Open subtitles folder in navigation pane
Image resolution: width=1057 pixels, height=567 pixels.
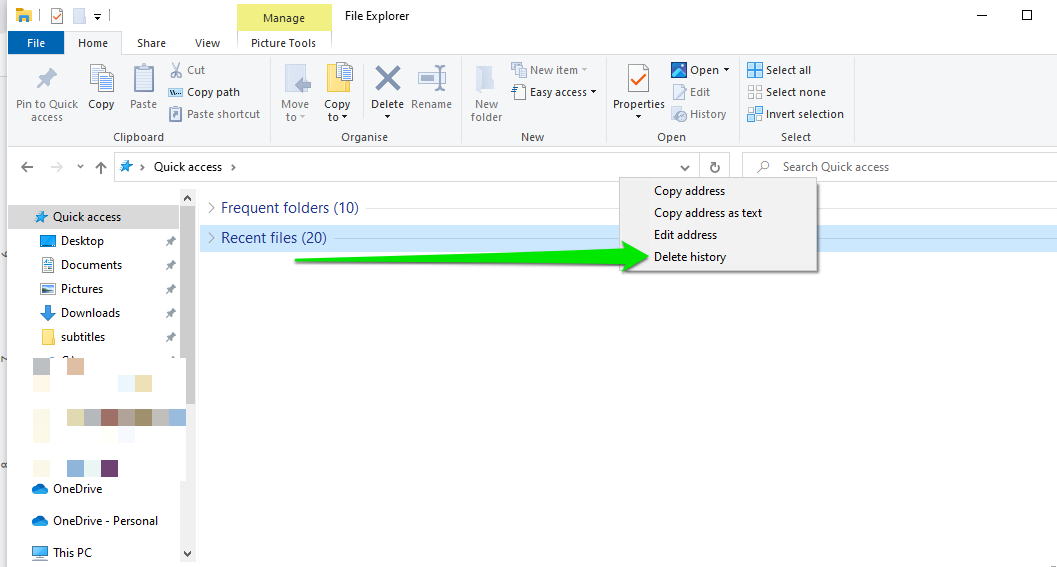82,336
